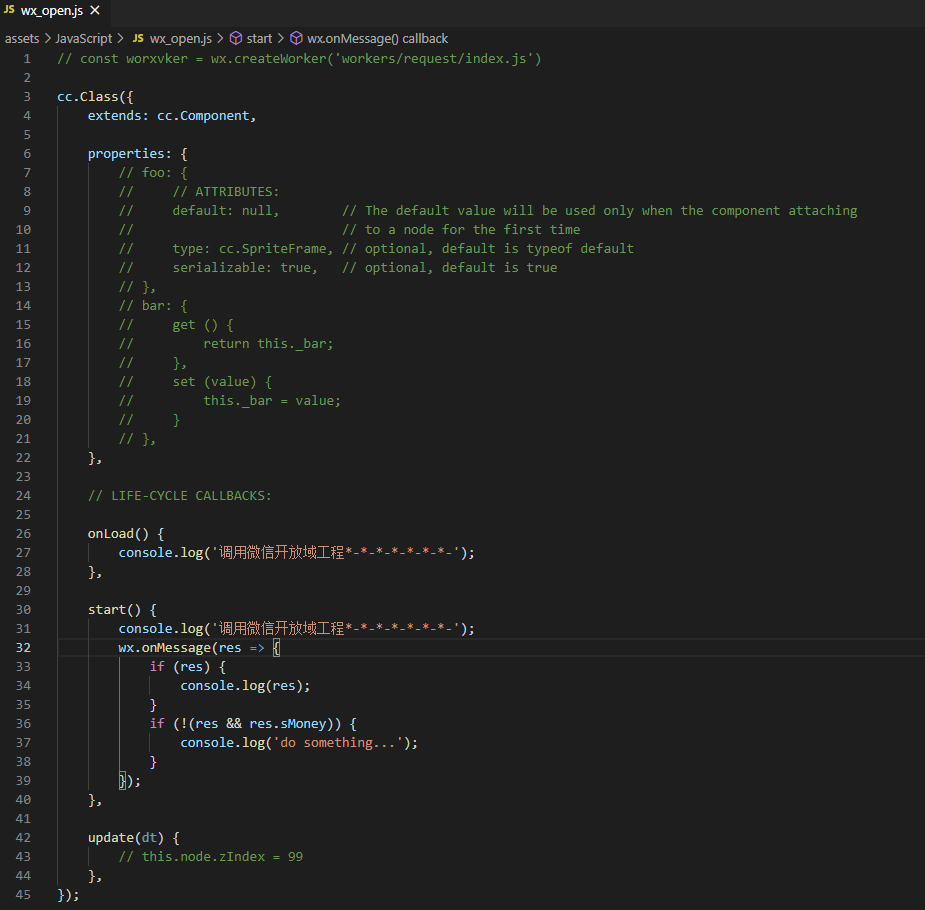Open the assets breadcrumb folder
925x910 pixels.
(22, 38)
